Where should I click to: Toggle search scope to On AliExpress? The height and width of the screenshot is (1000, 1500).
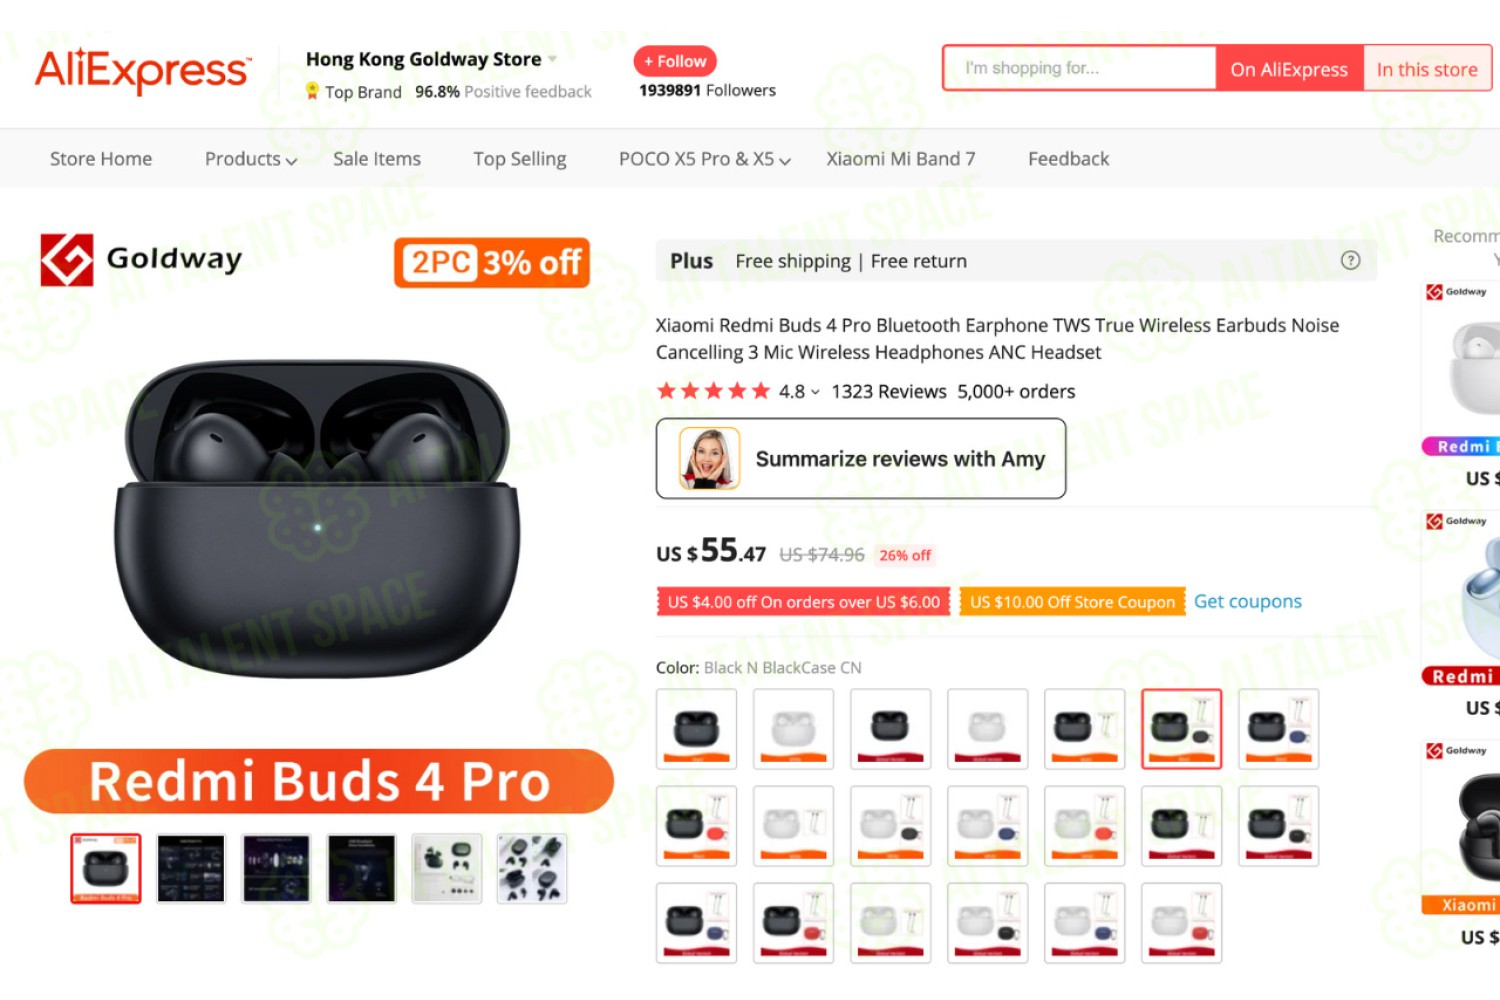point(1289,69)
